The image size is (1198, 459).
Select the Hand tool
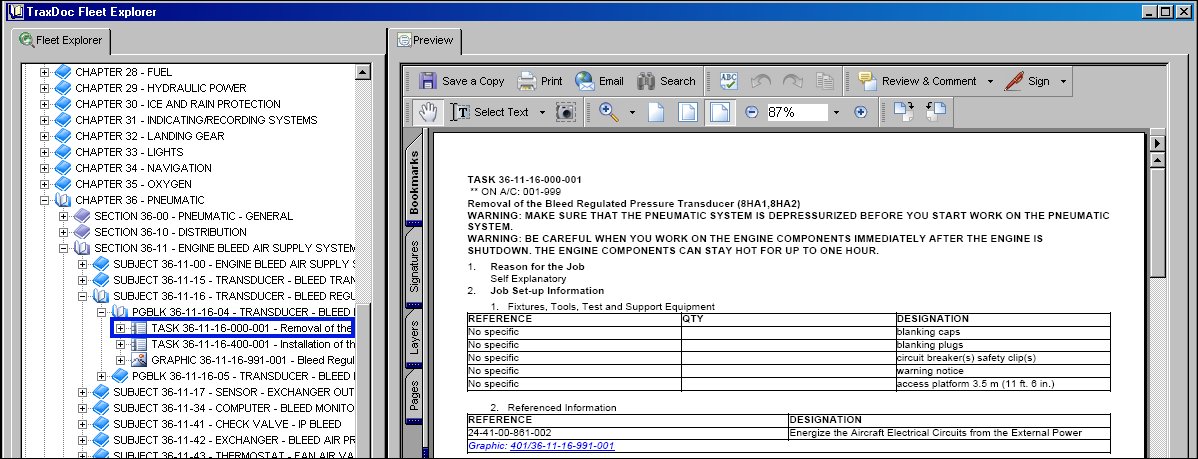428,112
